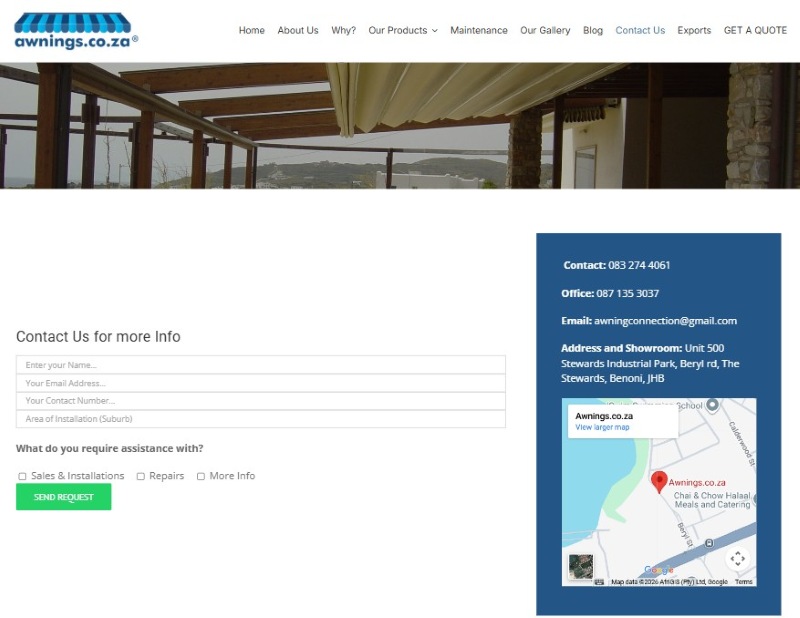Click the locked parking icon on the map
Screen dimensions: 800x618
[708, 543]
